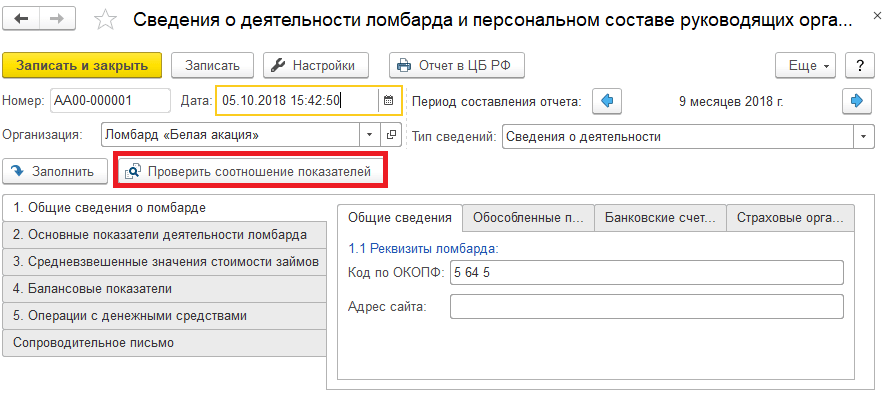Image resolution: width=888 pixels, height=394 pixels.
Task: Expand the Организация dropdown list
Action: click(x=369, y=135)
